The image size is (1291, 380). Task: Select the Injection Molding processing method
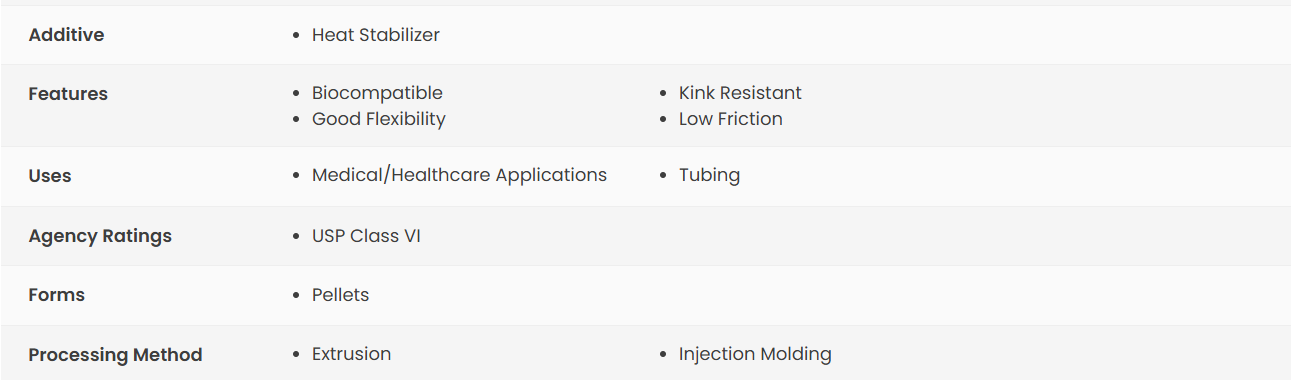pyautogui.click(x=755, y=354)
